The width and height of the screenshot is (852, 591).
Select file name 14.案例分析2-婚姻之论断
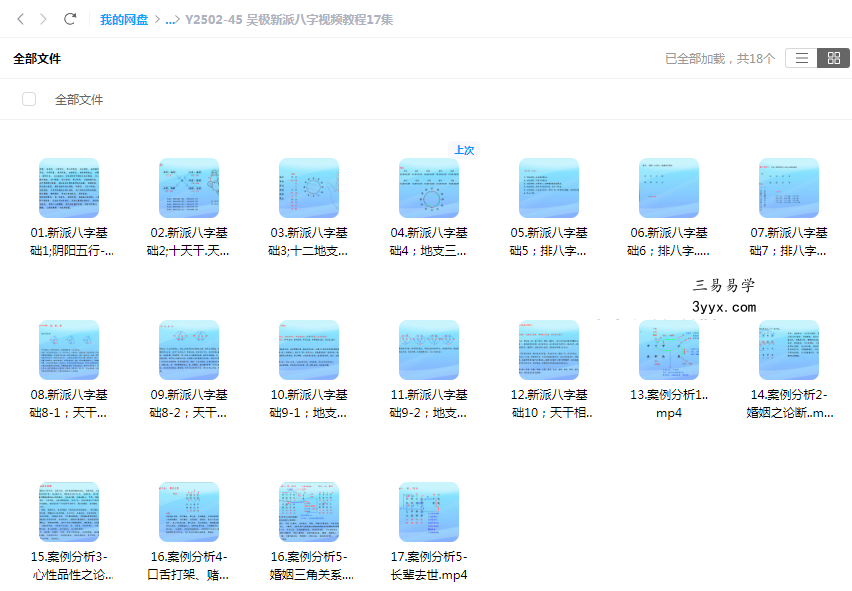(x=790, y=404)
